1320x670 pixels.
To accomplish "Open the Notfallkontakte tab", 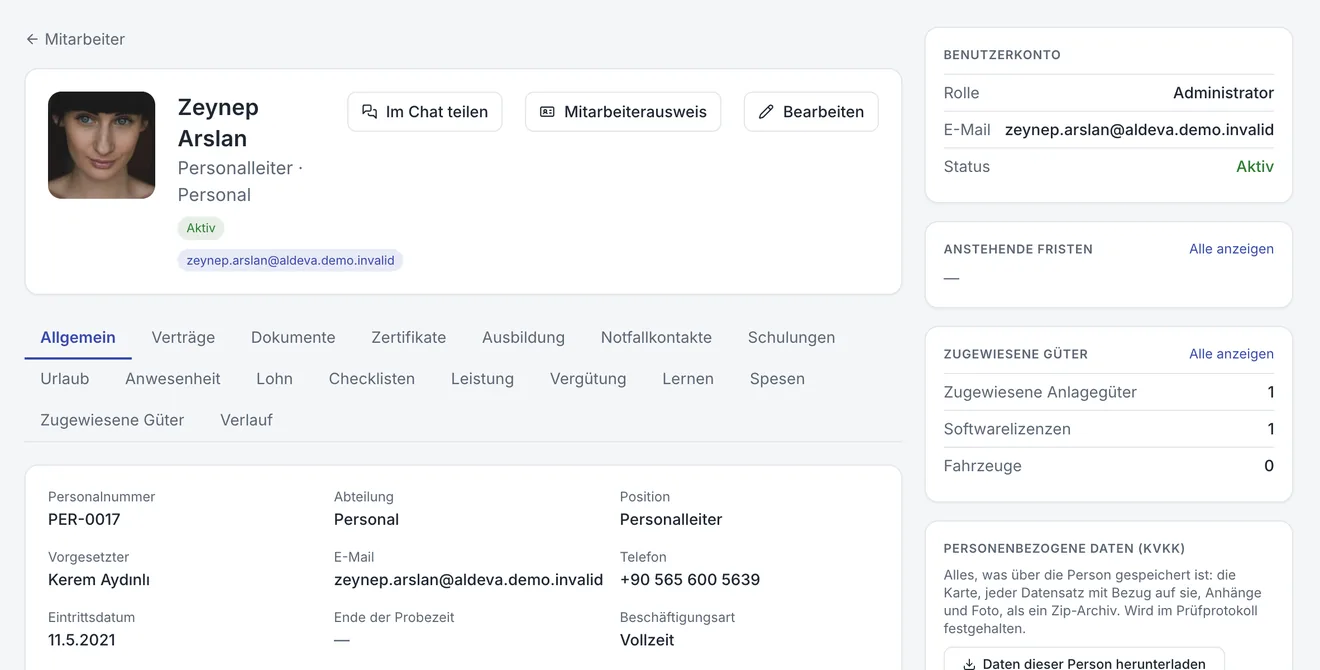I will click(656, 338).
